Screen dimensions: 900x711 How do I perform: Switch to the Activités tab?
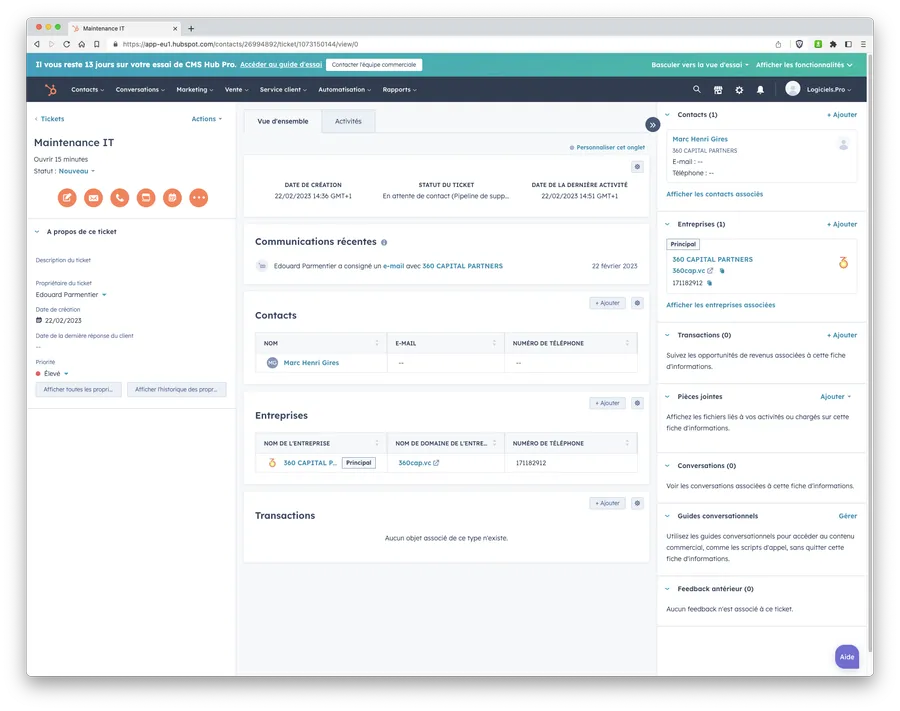click(x=348, y=121)
